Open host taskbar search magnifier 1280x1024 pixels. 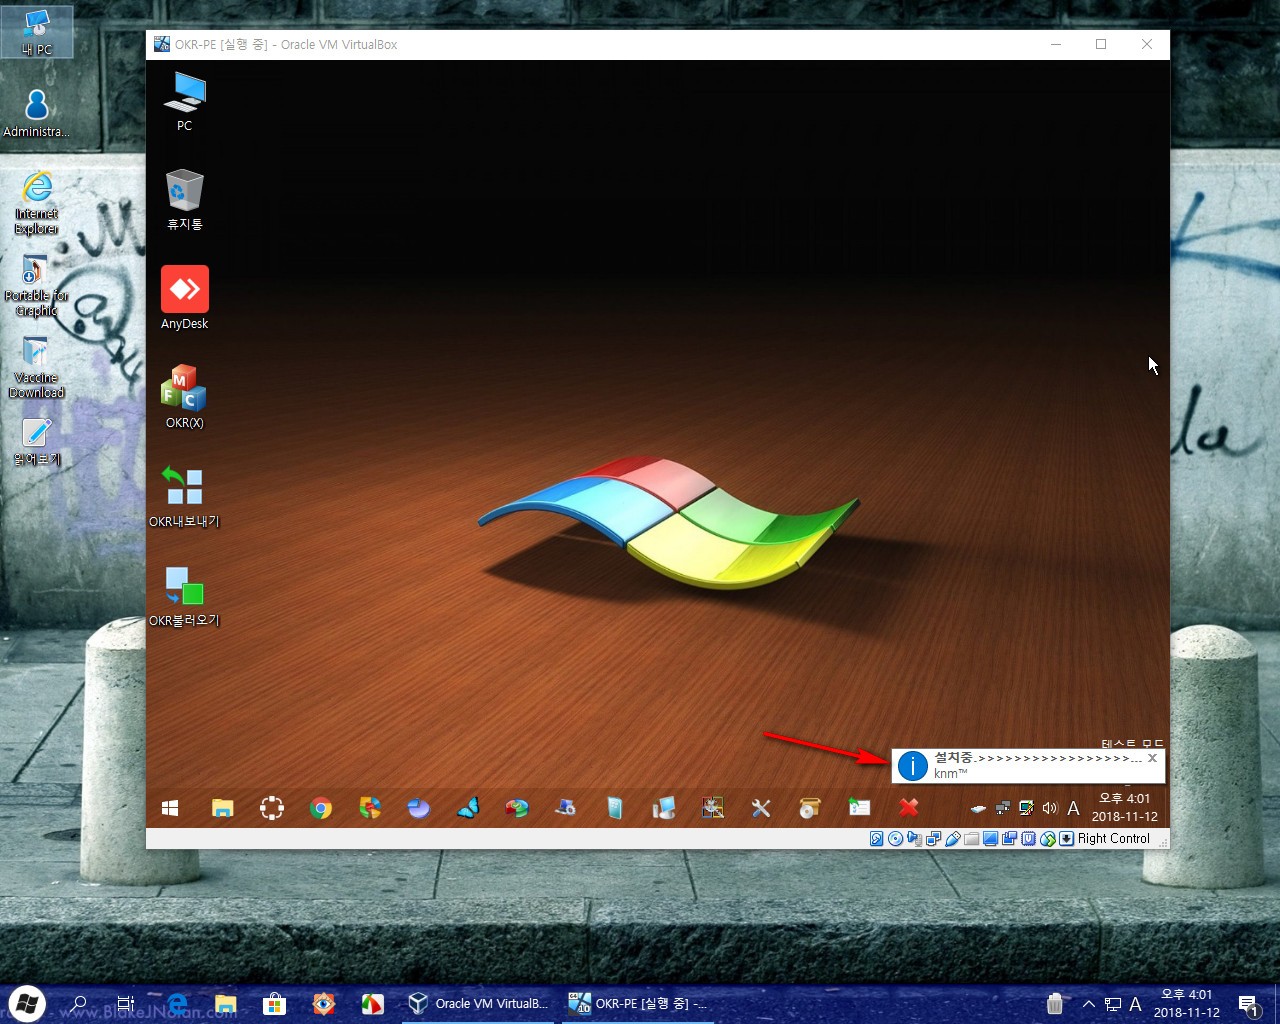pos(79,1004)
